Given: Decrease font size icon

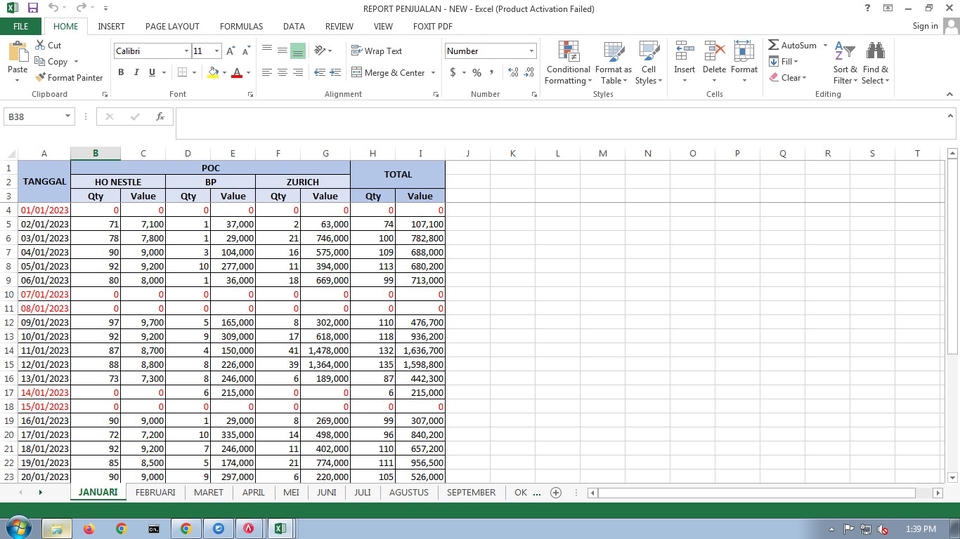Looking at the screenshot, I should click(x=246, y=51).
